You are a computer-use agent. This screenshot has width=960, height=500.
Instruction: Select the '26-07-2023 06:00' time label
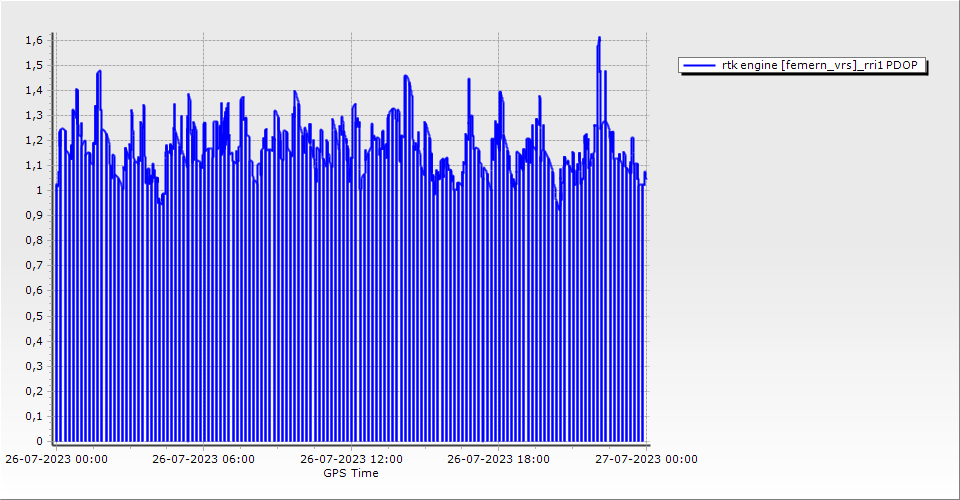(203, 460)
